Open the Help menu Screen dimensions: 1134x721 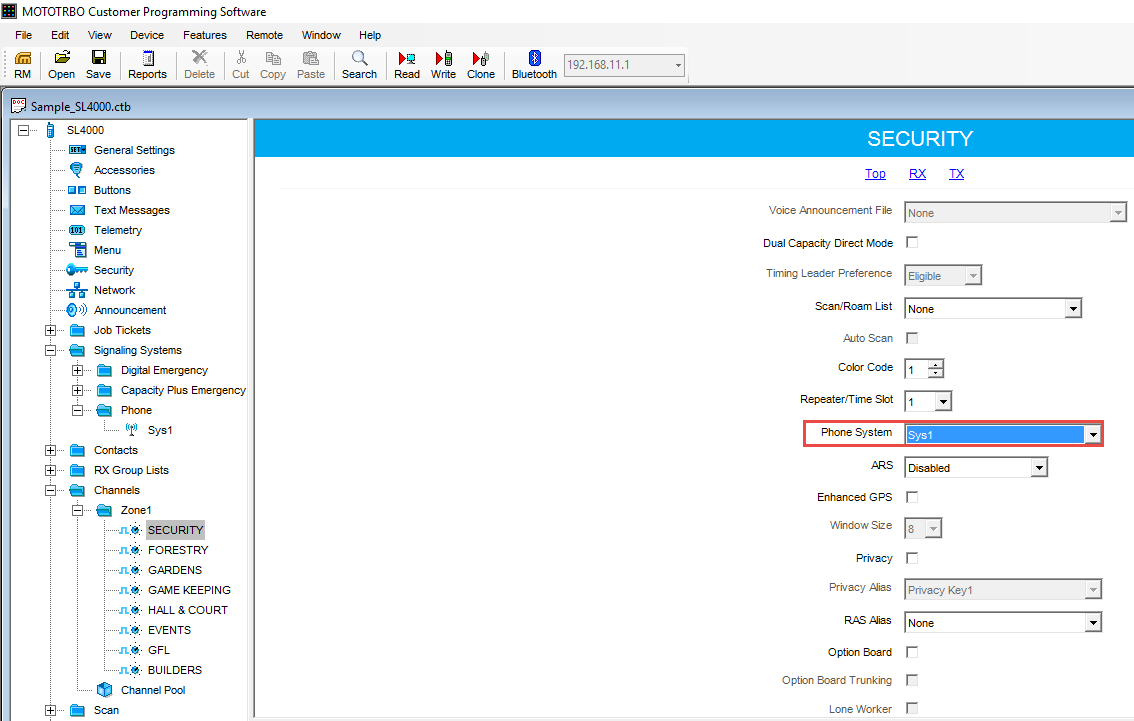tap(370, 35)
